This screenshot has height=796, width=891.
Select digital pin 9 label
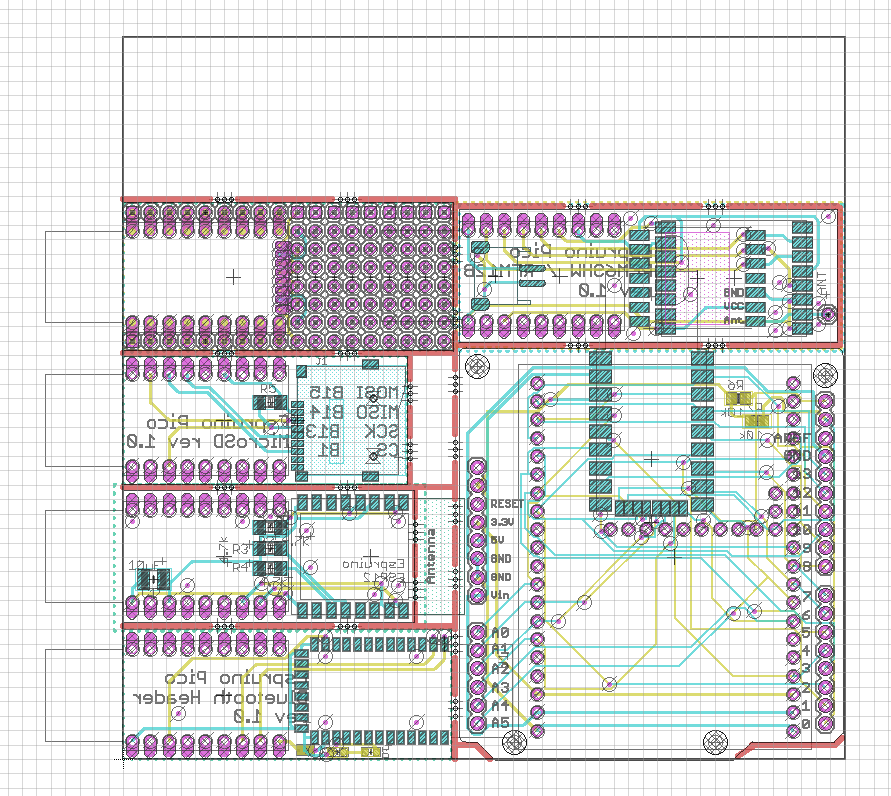pyautogui.click(x=805, y=548)
